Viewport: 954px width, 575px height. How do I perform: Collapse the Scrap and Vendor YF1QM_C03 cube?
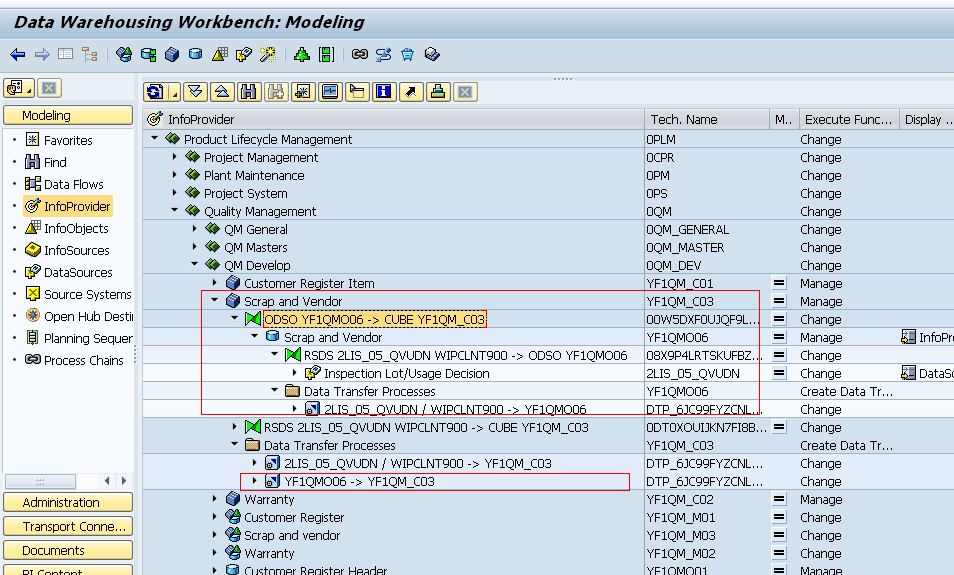click(x=215, y=301)
